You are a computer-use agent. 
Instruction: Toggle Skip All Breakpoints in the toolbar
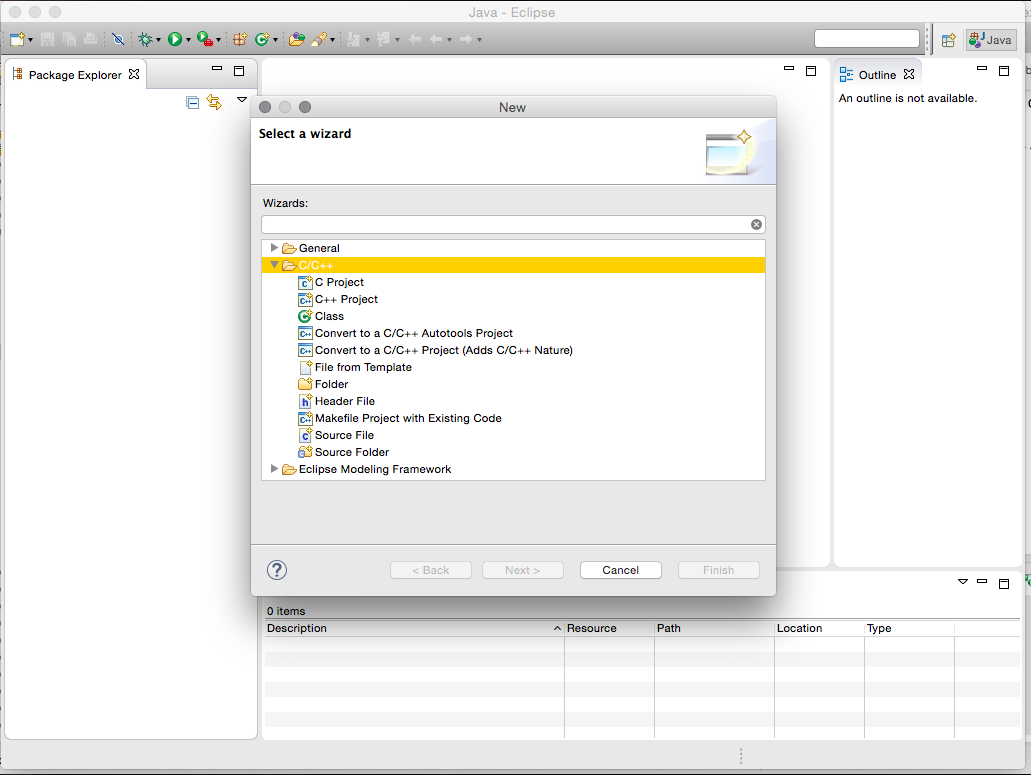[x=118, y=39]
